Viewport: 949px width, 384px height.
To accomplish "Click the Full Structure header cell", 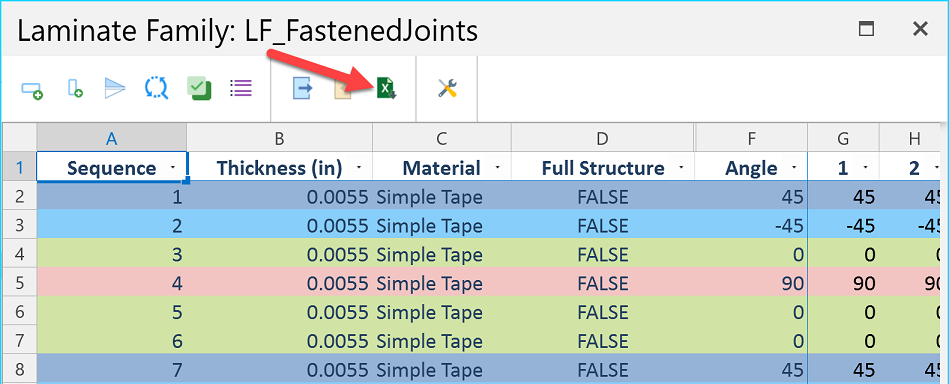I will click(602, 167).
